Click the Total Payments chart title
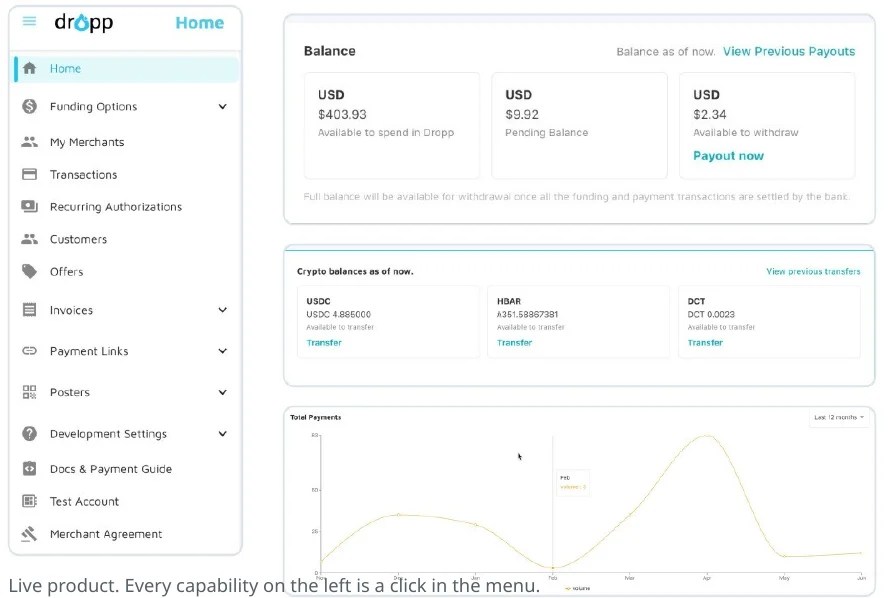Screen dimensions: 895x598 tap(316, 417)
